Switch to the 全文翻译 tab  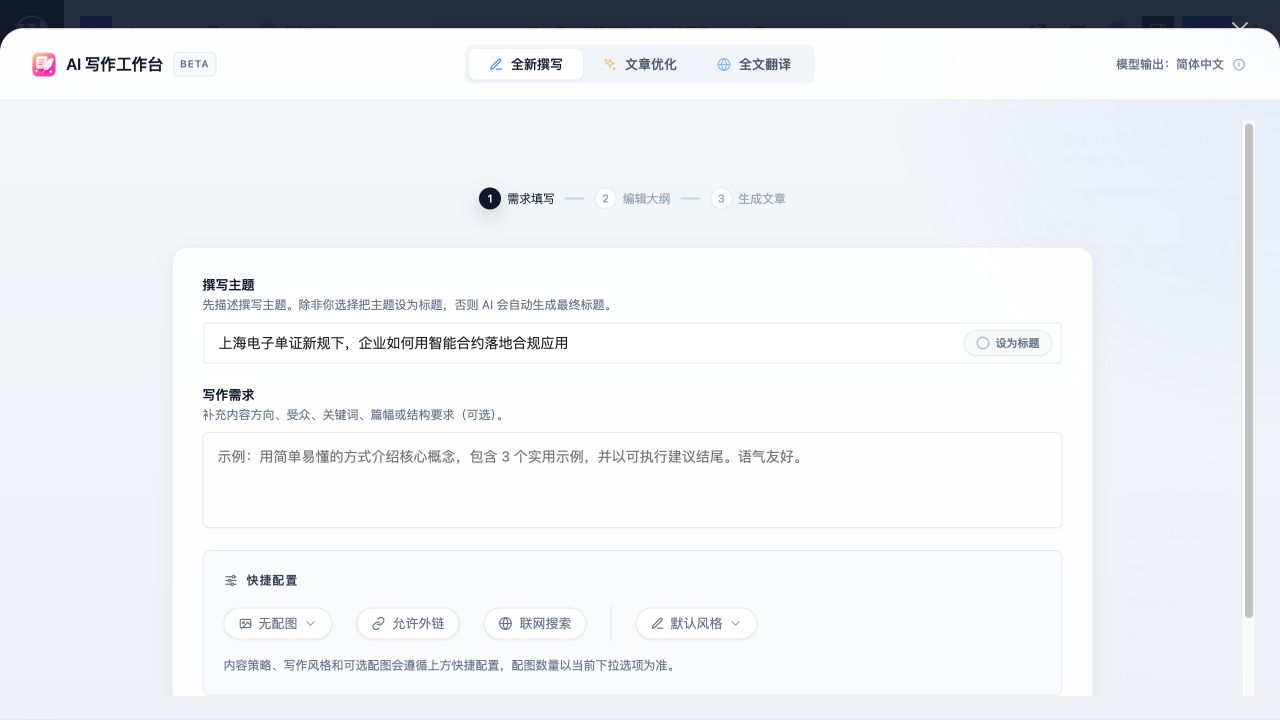(754, 64)
